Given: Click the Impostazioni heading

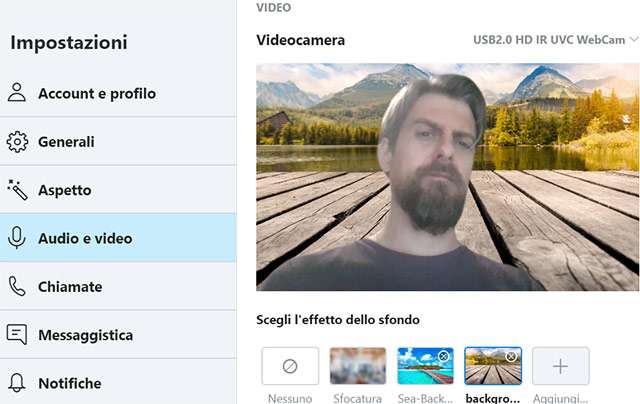Looking at the screenshot, I should [x=69, y=42].
